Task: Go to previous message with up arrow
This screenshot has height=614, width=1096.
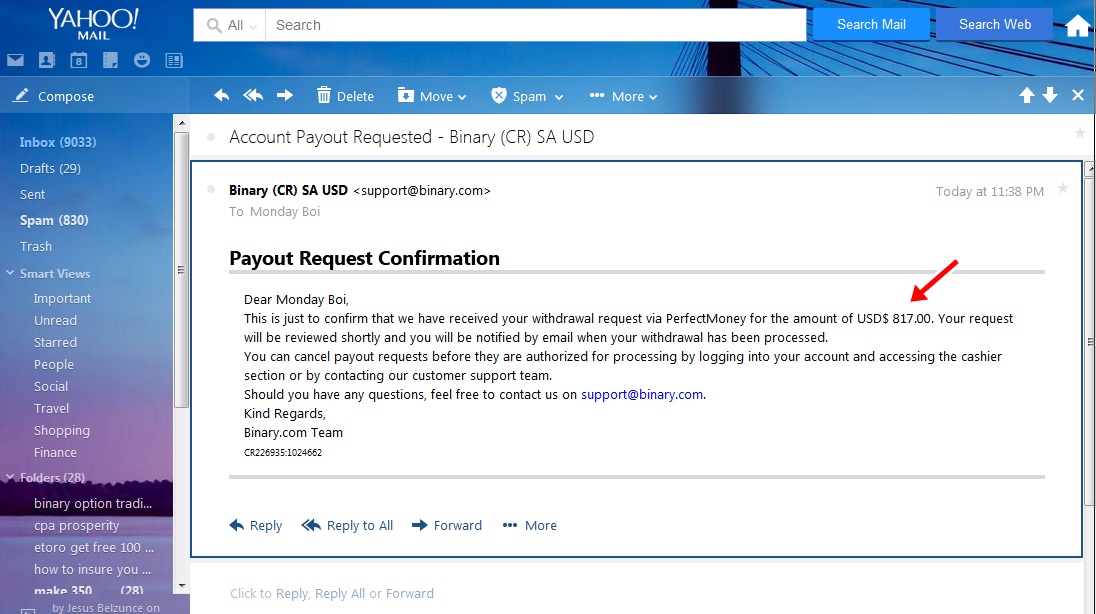Action: 1026,96
